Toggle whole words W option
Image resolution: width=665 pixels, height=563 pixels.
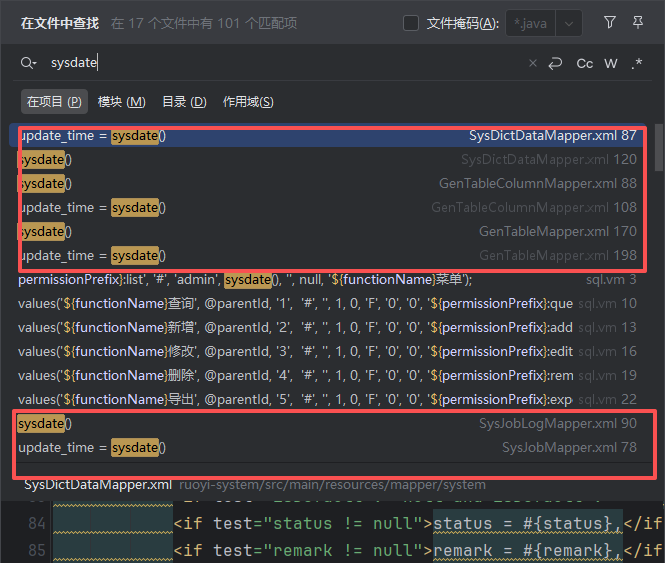[611, 64]
